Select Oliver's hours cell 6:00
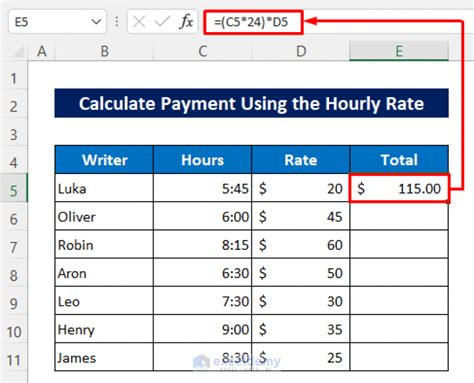The height and width of the screenshot is (383, 474). (202, 217)
